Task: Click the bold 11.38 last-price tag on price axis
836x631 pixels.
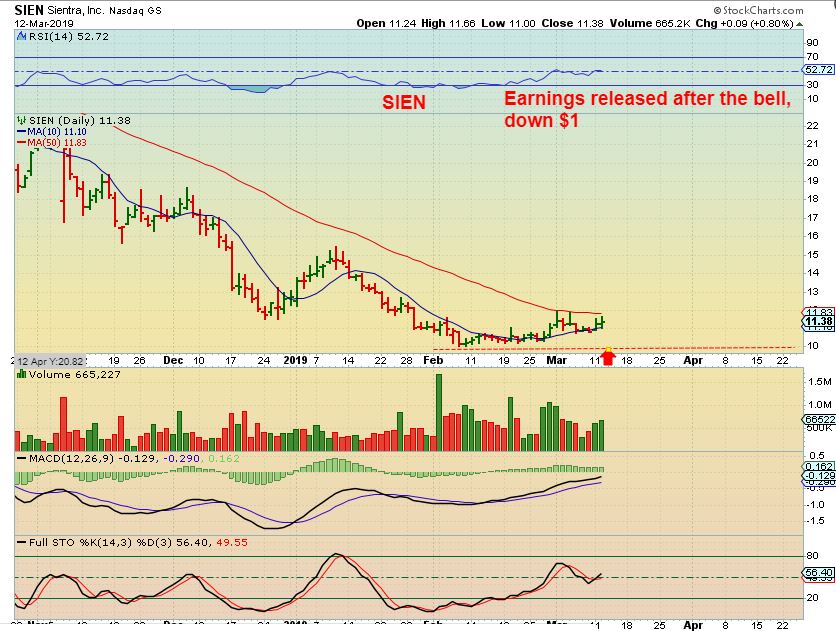Action: (x=818, y=321)
